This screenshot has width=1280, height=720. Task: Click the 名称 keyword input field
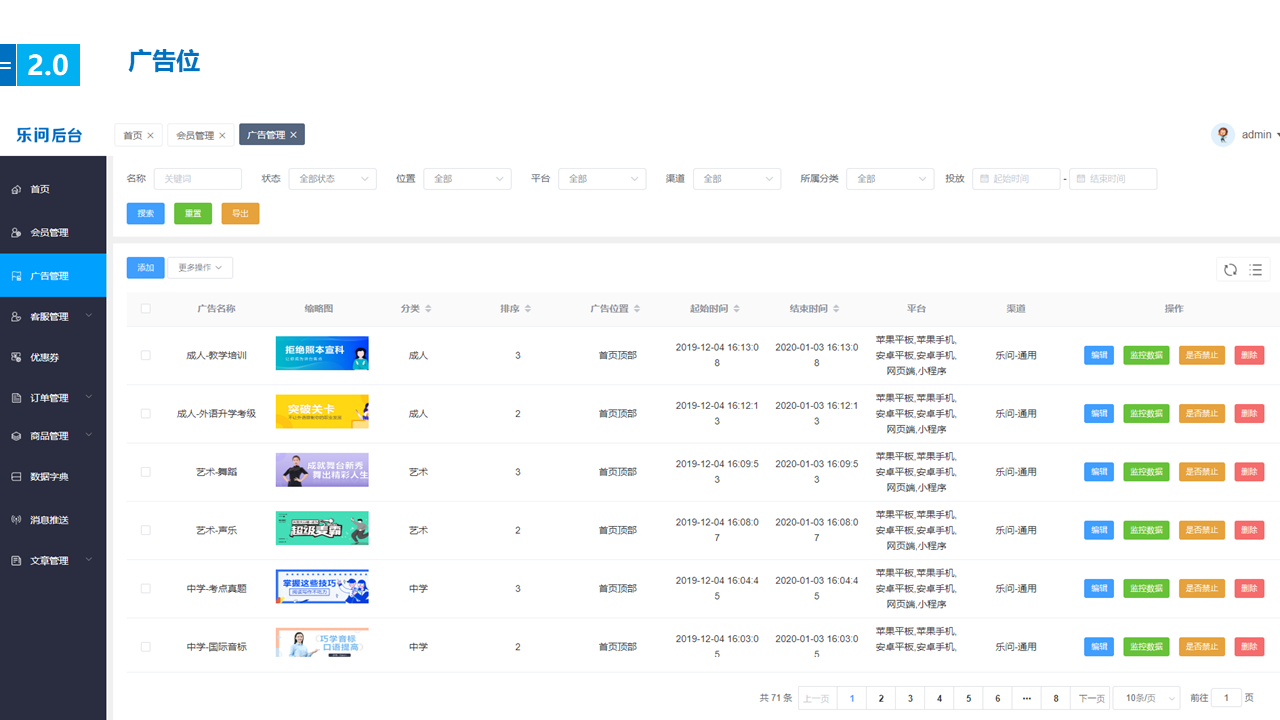click(198, 179)
